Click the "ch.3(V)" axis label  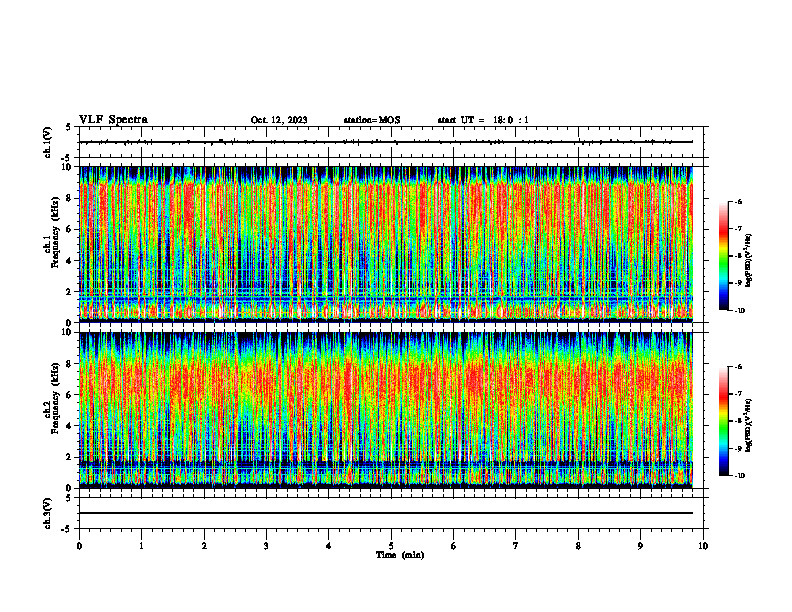(x=47, y=513)
